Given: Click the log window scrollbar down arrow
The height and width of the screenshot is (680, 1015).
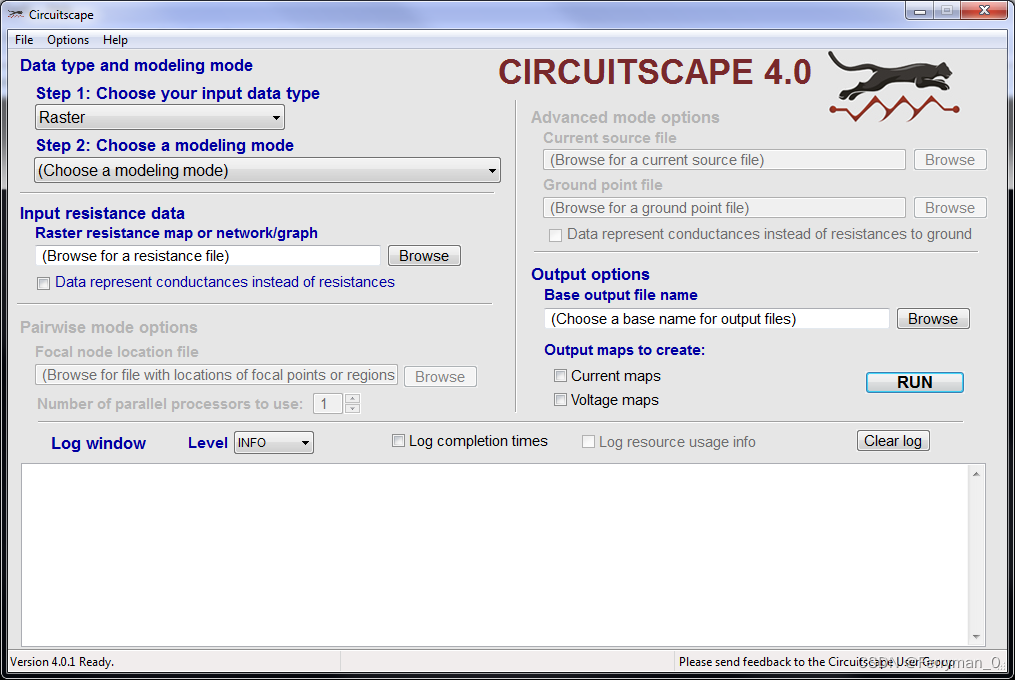Looking at the screenshot, I should coord(976,637).
